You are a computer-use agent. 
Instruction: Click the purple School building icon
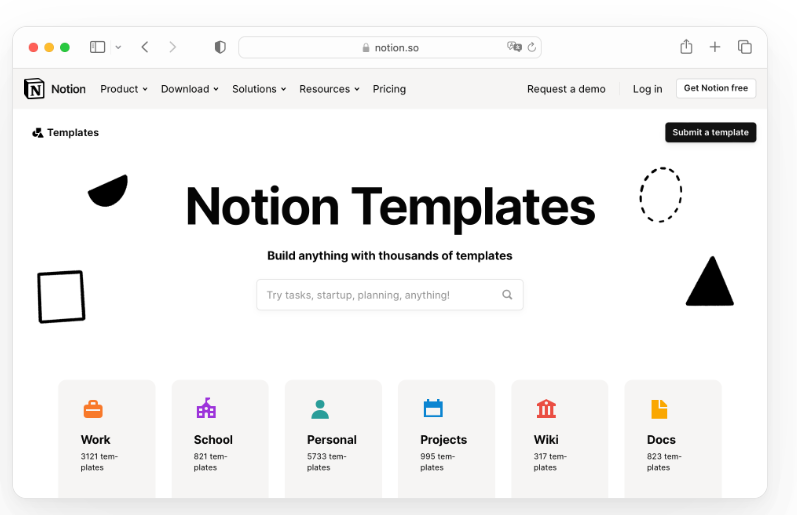coord(206,408)
